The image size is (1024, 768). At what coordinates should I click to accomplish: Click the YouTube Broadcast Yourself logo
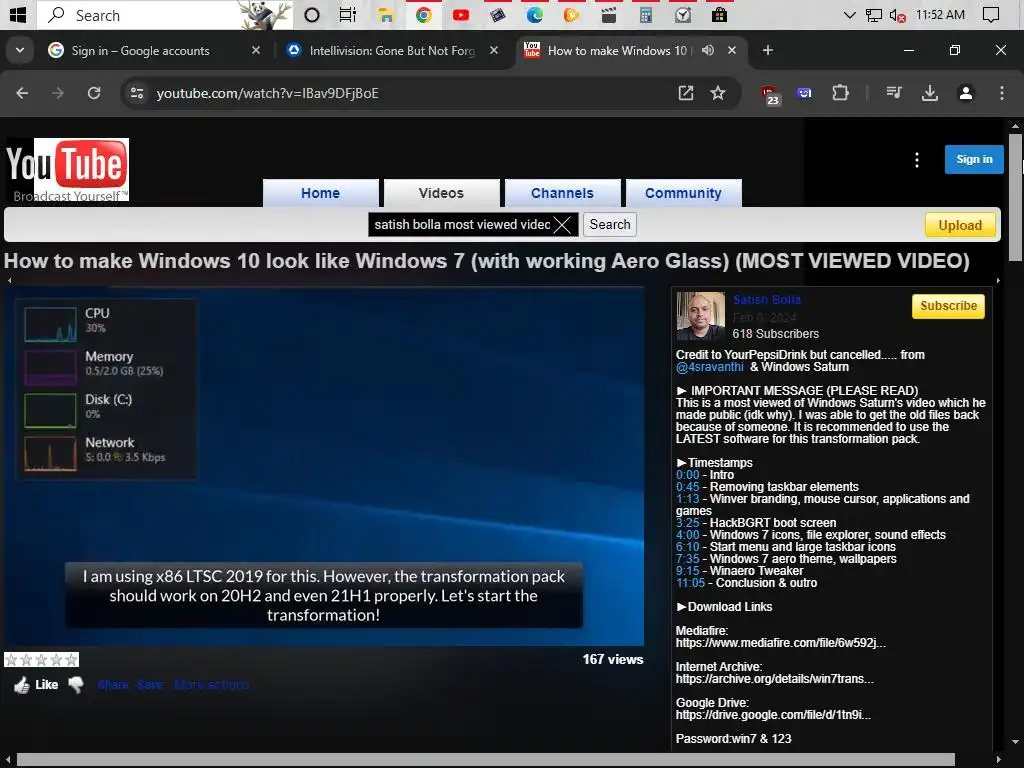67,170
